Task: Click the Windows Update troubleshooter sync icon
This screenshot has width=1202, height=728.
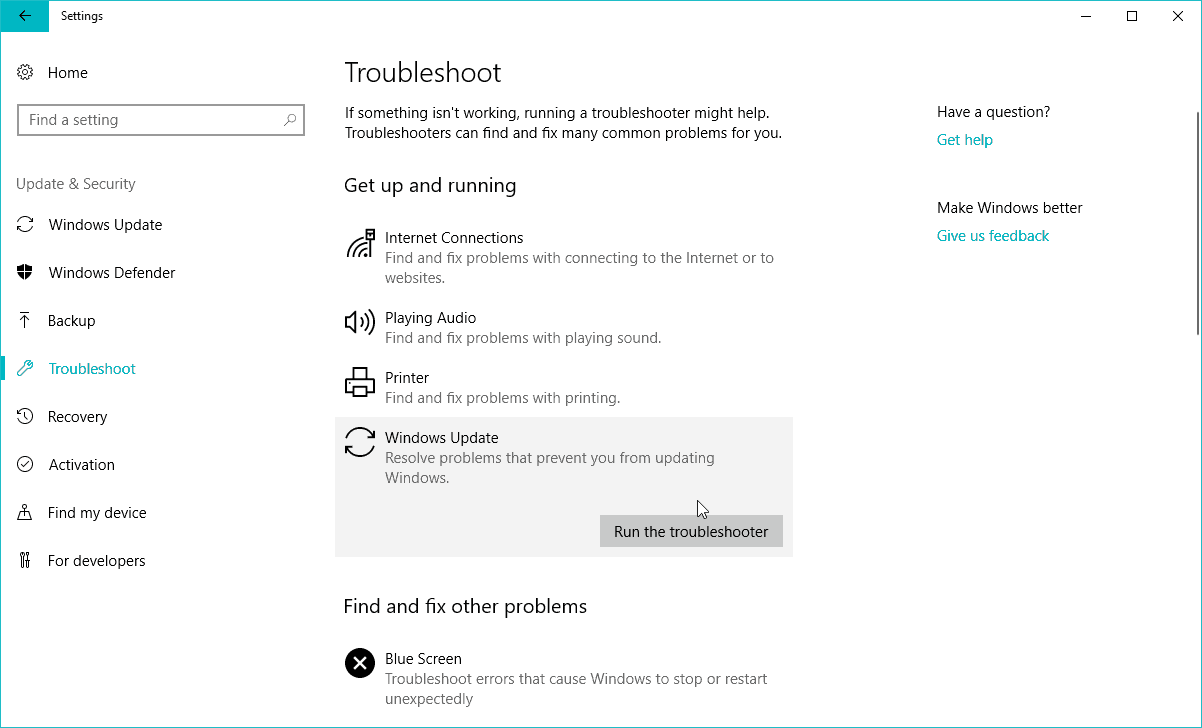Action: [360, 442]
